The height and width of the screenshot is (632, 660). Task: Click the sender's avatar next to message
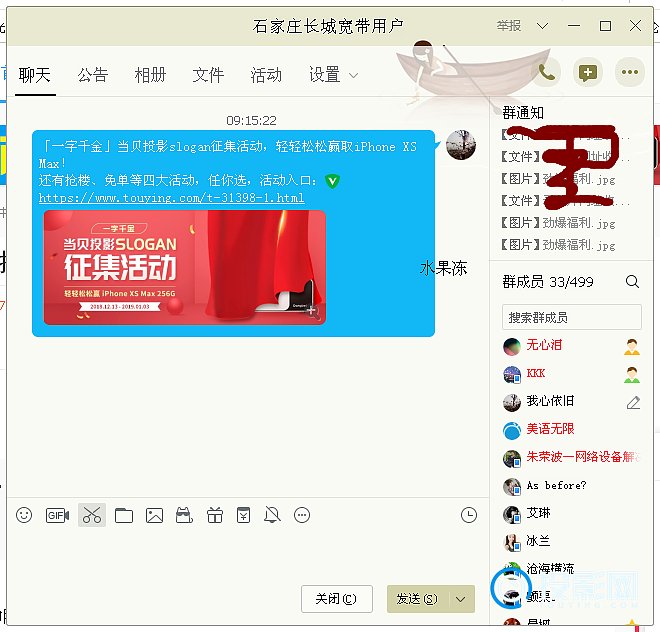(x=461, y=145)
